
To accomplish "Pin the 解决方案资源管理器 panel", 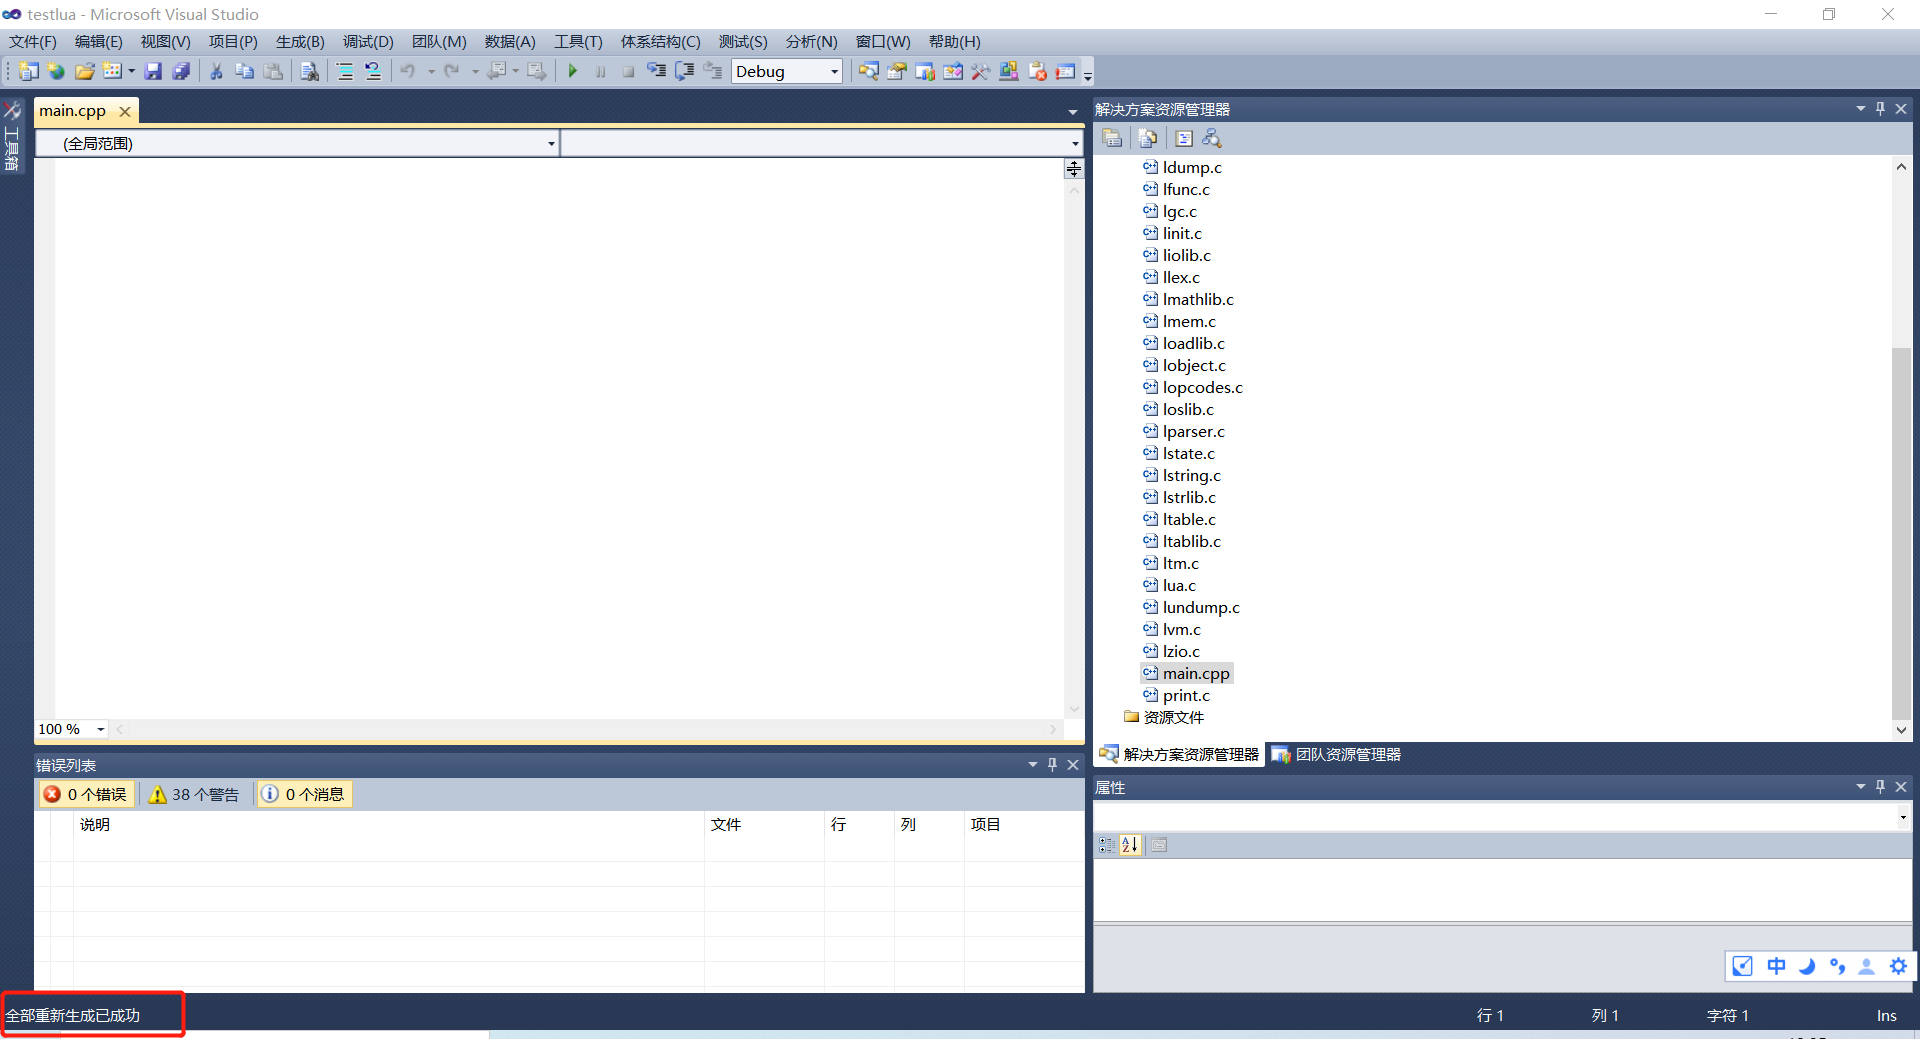I will 1881,109.
